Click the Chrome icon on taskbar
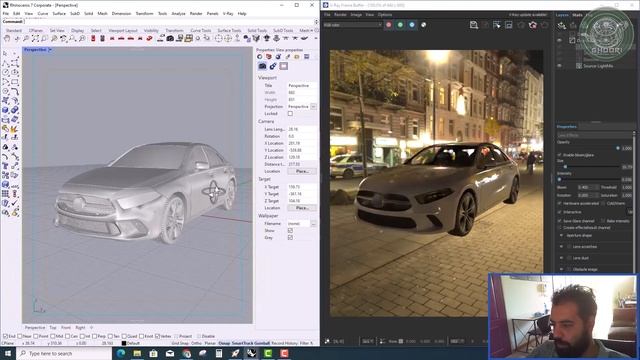Image resolution: width=640 pixels, height=360 pixels. (187, 353)
